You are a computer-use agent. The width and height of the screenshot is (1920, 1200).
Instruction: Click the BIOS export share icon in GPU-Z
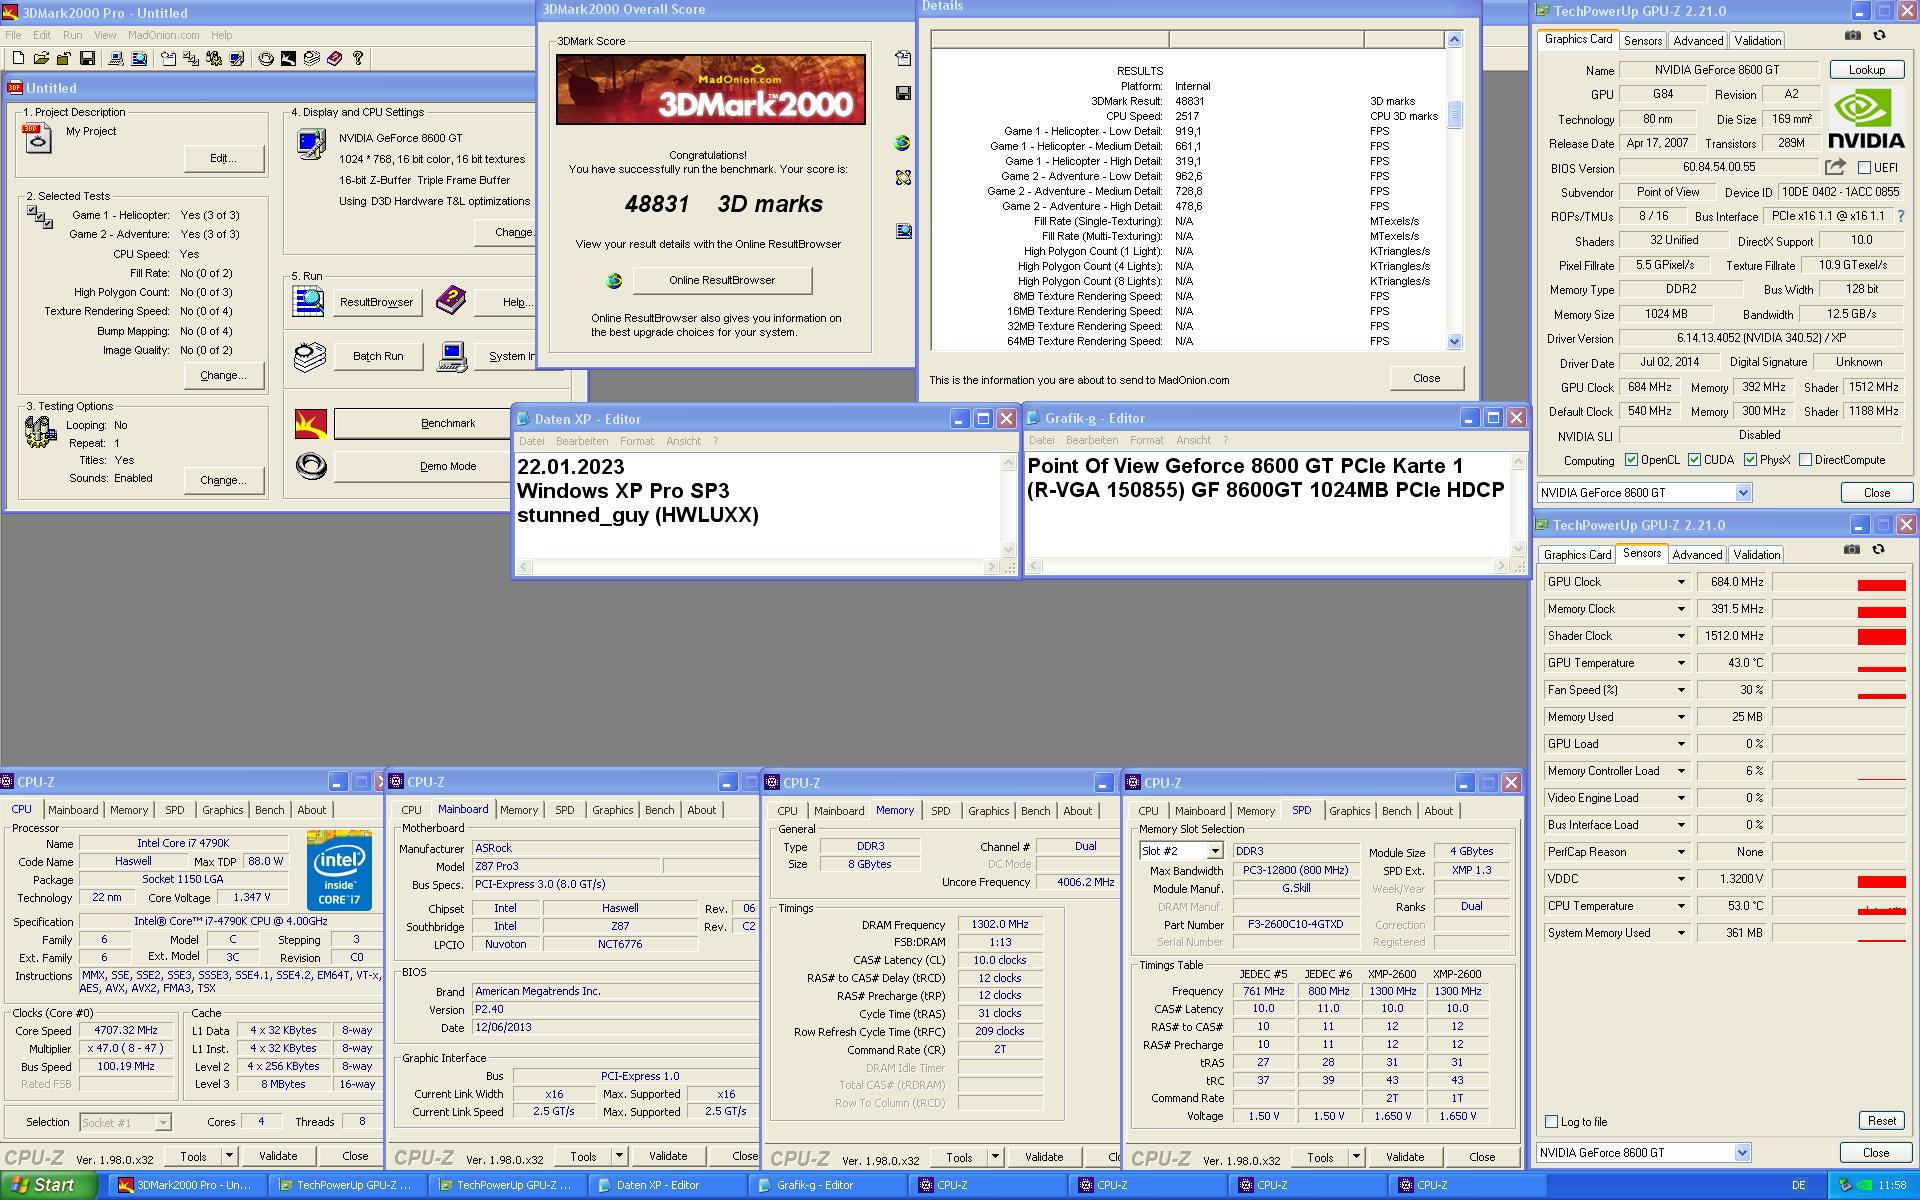pyautogui.click(x=1835, y=167)
